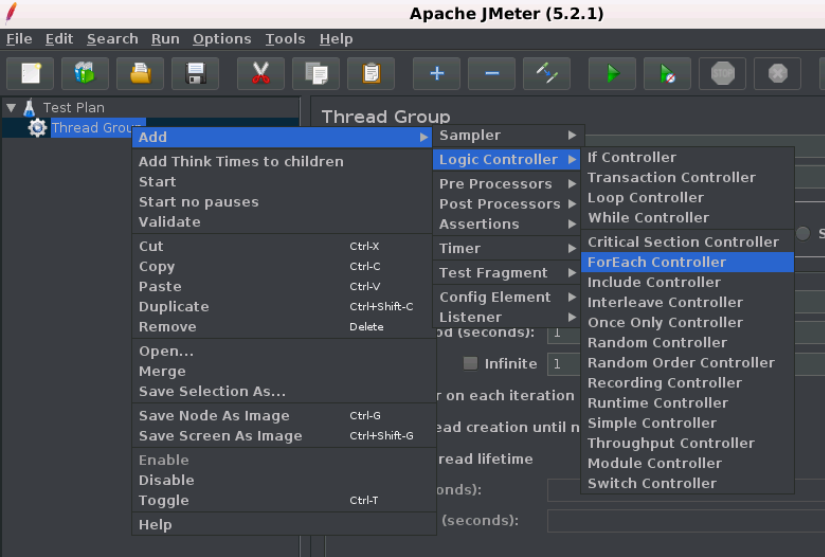Open the Sampler submenu

(x=508, y=135)
